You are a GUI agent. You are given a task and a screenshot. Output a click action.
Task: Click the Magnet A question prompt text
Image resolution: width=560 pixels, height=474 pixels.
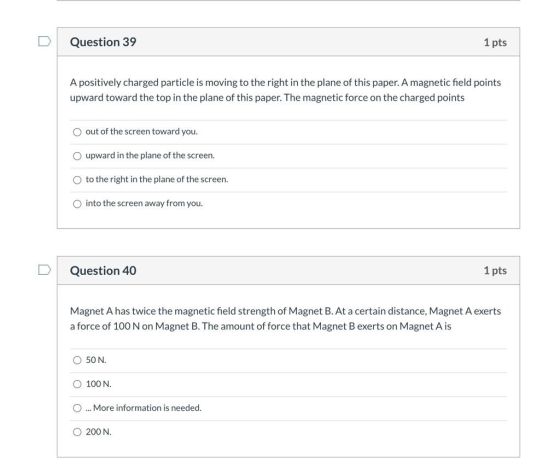(285, 319)
